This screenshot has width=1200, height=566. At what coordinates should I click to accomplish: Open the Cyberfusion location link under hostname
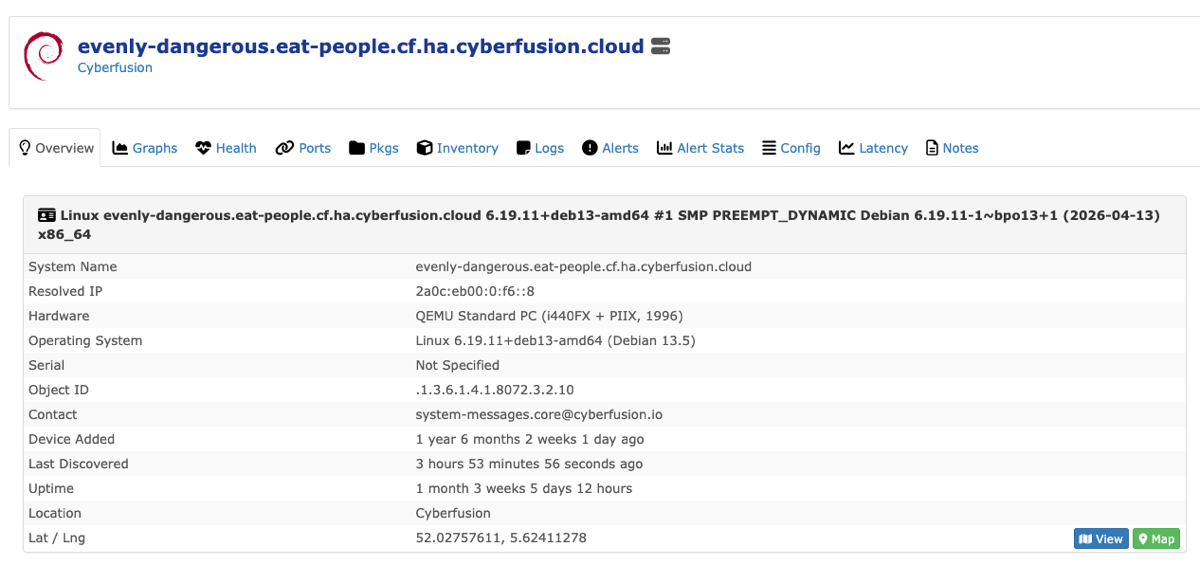pos(115,68)
